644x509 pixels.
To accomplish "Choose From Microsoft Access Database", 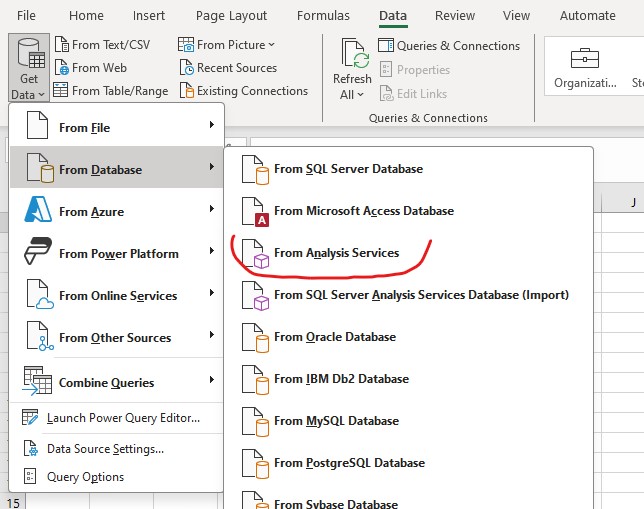I will [x=409, y=211].
